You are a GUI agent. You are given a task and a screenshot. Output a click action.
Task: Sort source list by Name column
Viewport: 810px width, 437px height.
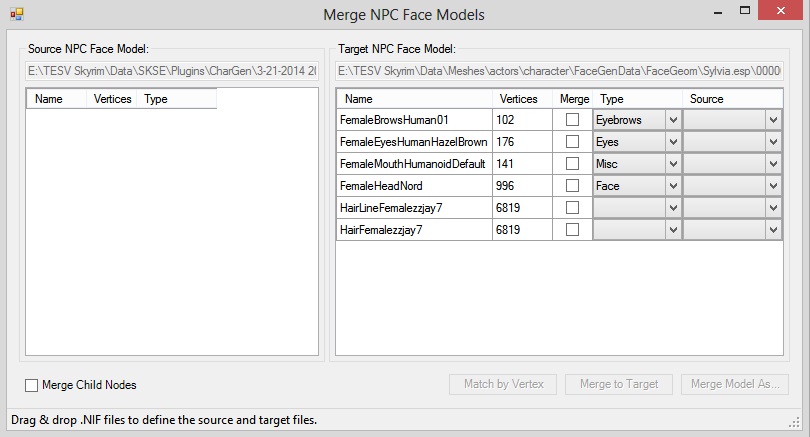tap(56, 99)
